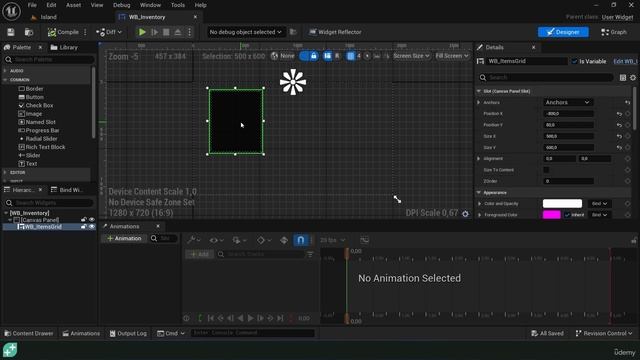Open the Bind Widgets tab

point(67,190)
